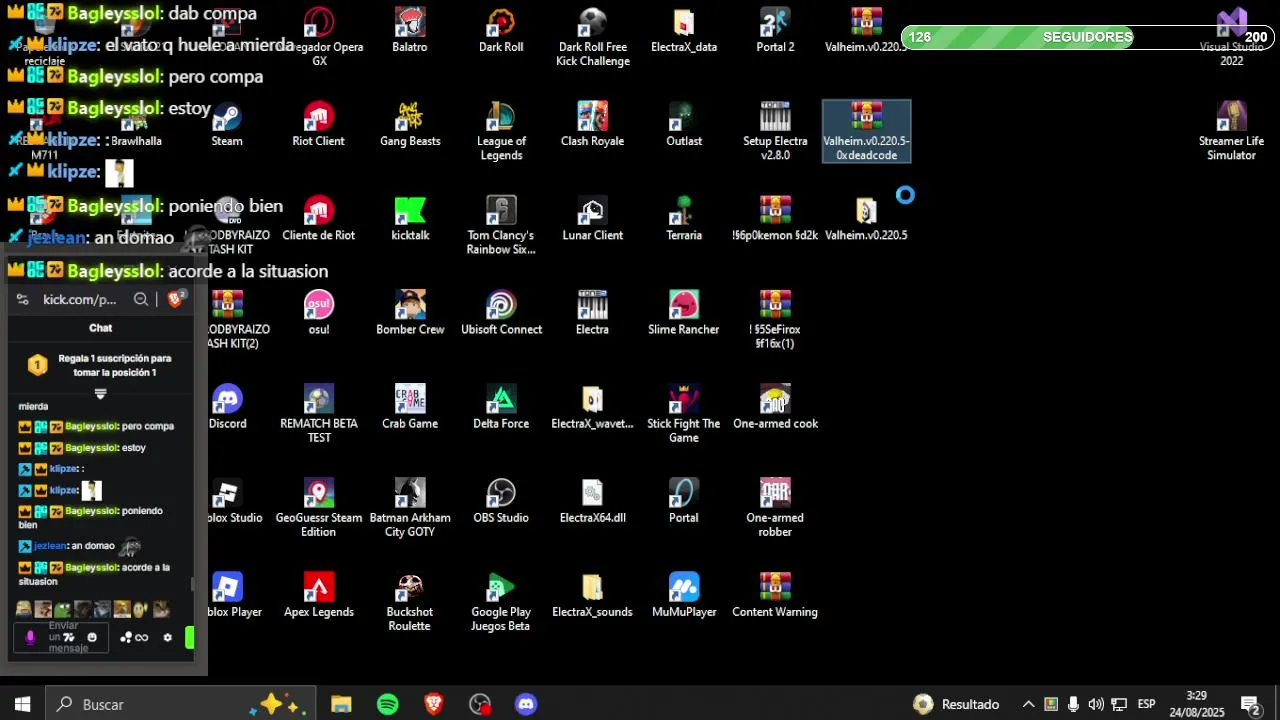1280x720 pixels.
Task: Open the chat settings gear icon
Action: (x=167, y=637)
